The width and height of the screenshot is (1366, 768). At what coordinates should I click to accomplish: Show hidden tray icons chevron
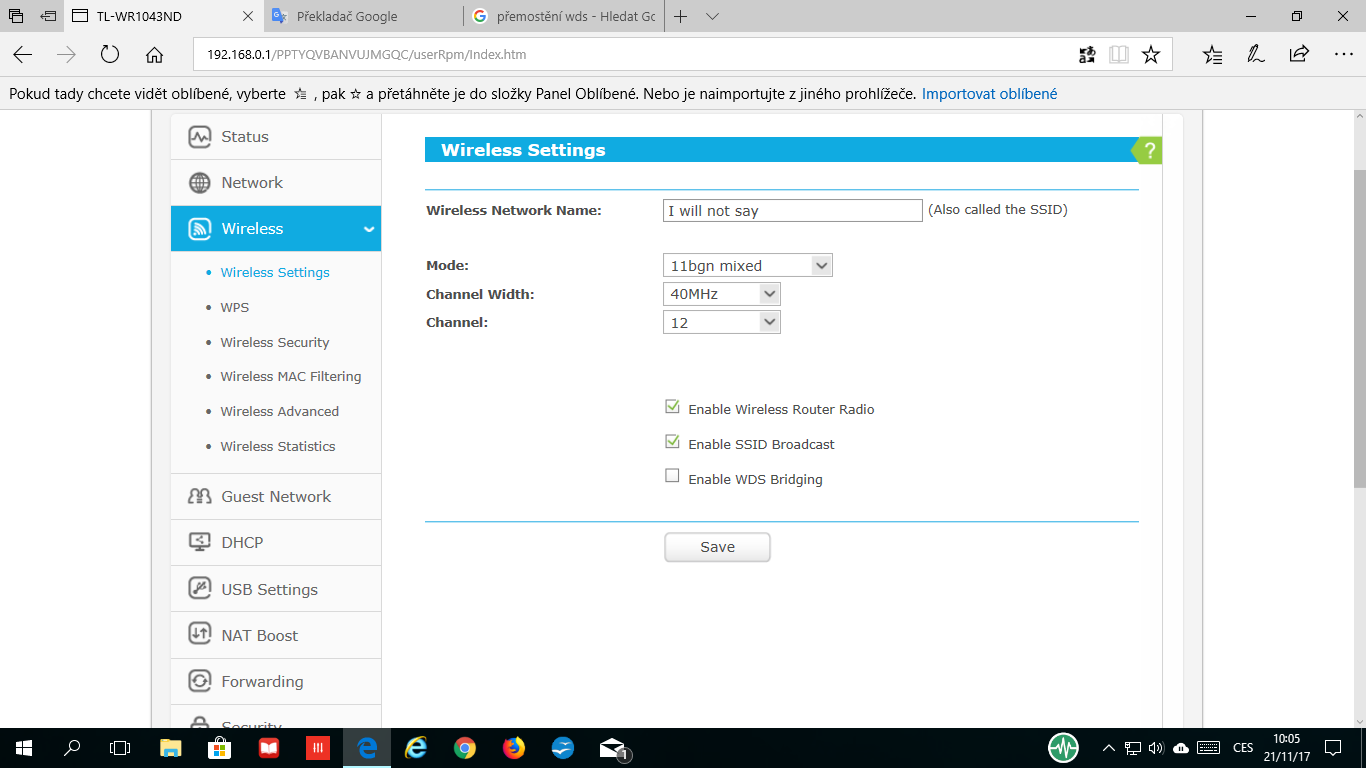coord(1108,748)
